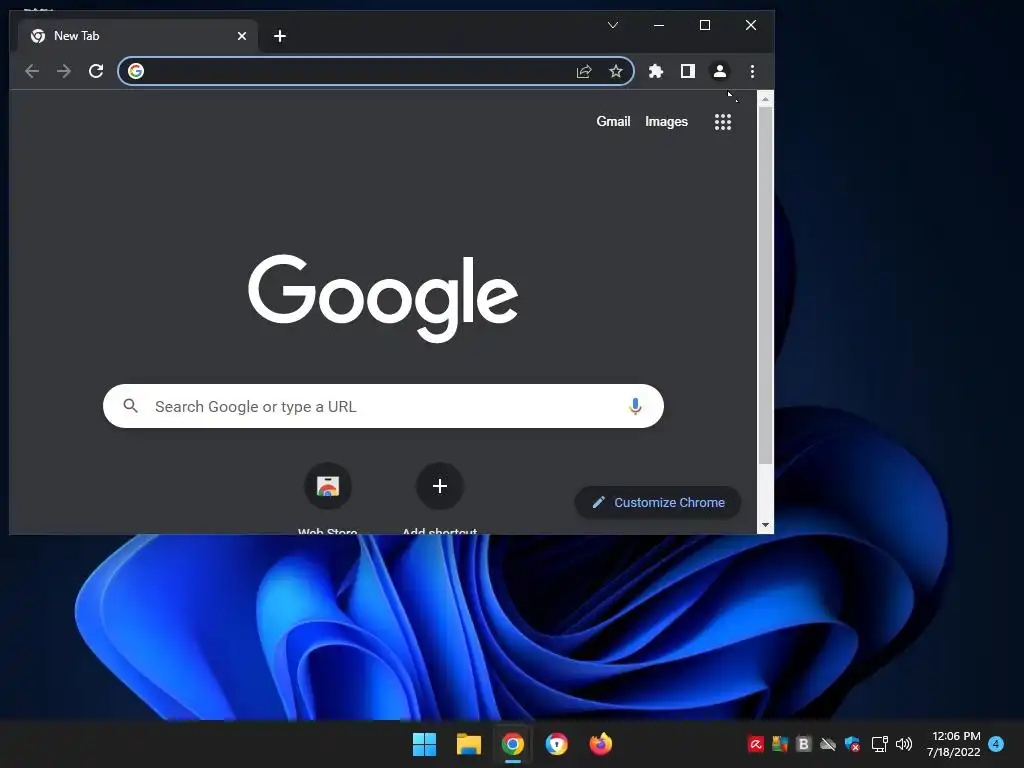The width and height of the screenshot is (1024, 768).
Task: Start voice search with the microphone
Action: 635,406
